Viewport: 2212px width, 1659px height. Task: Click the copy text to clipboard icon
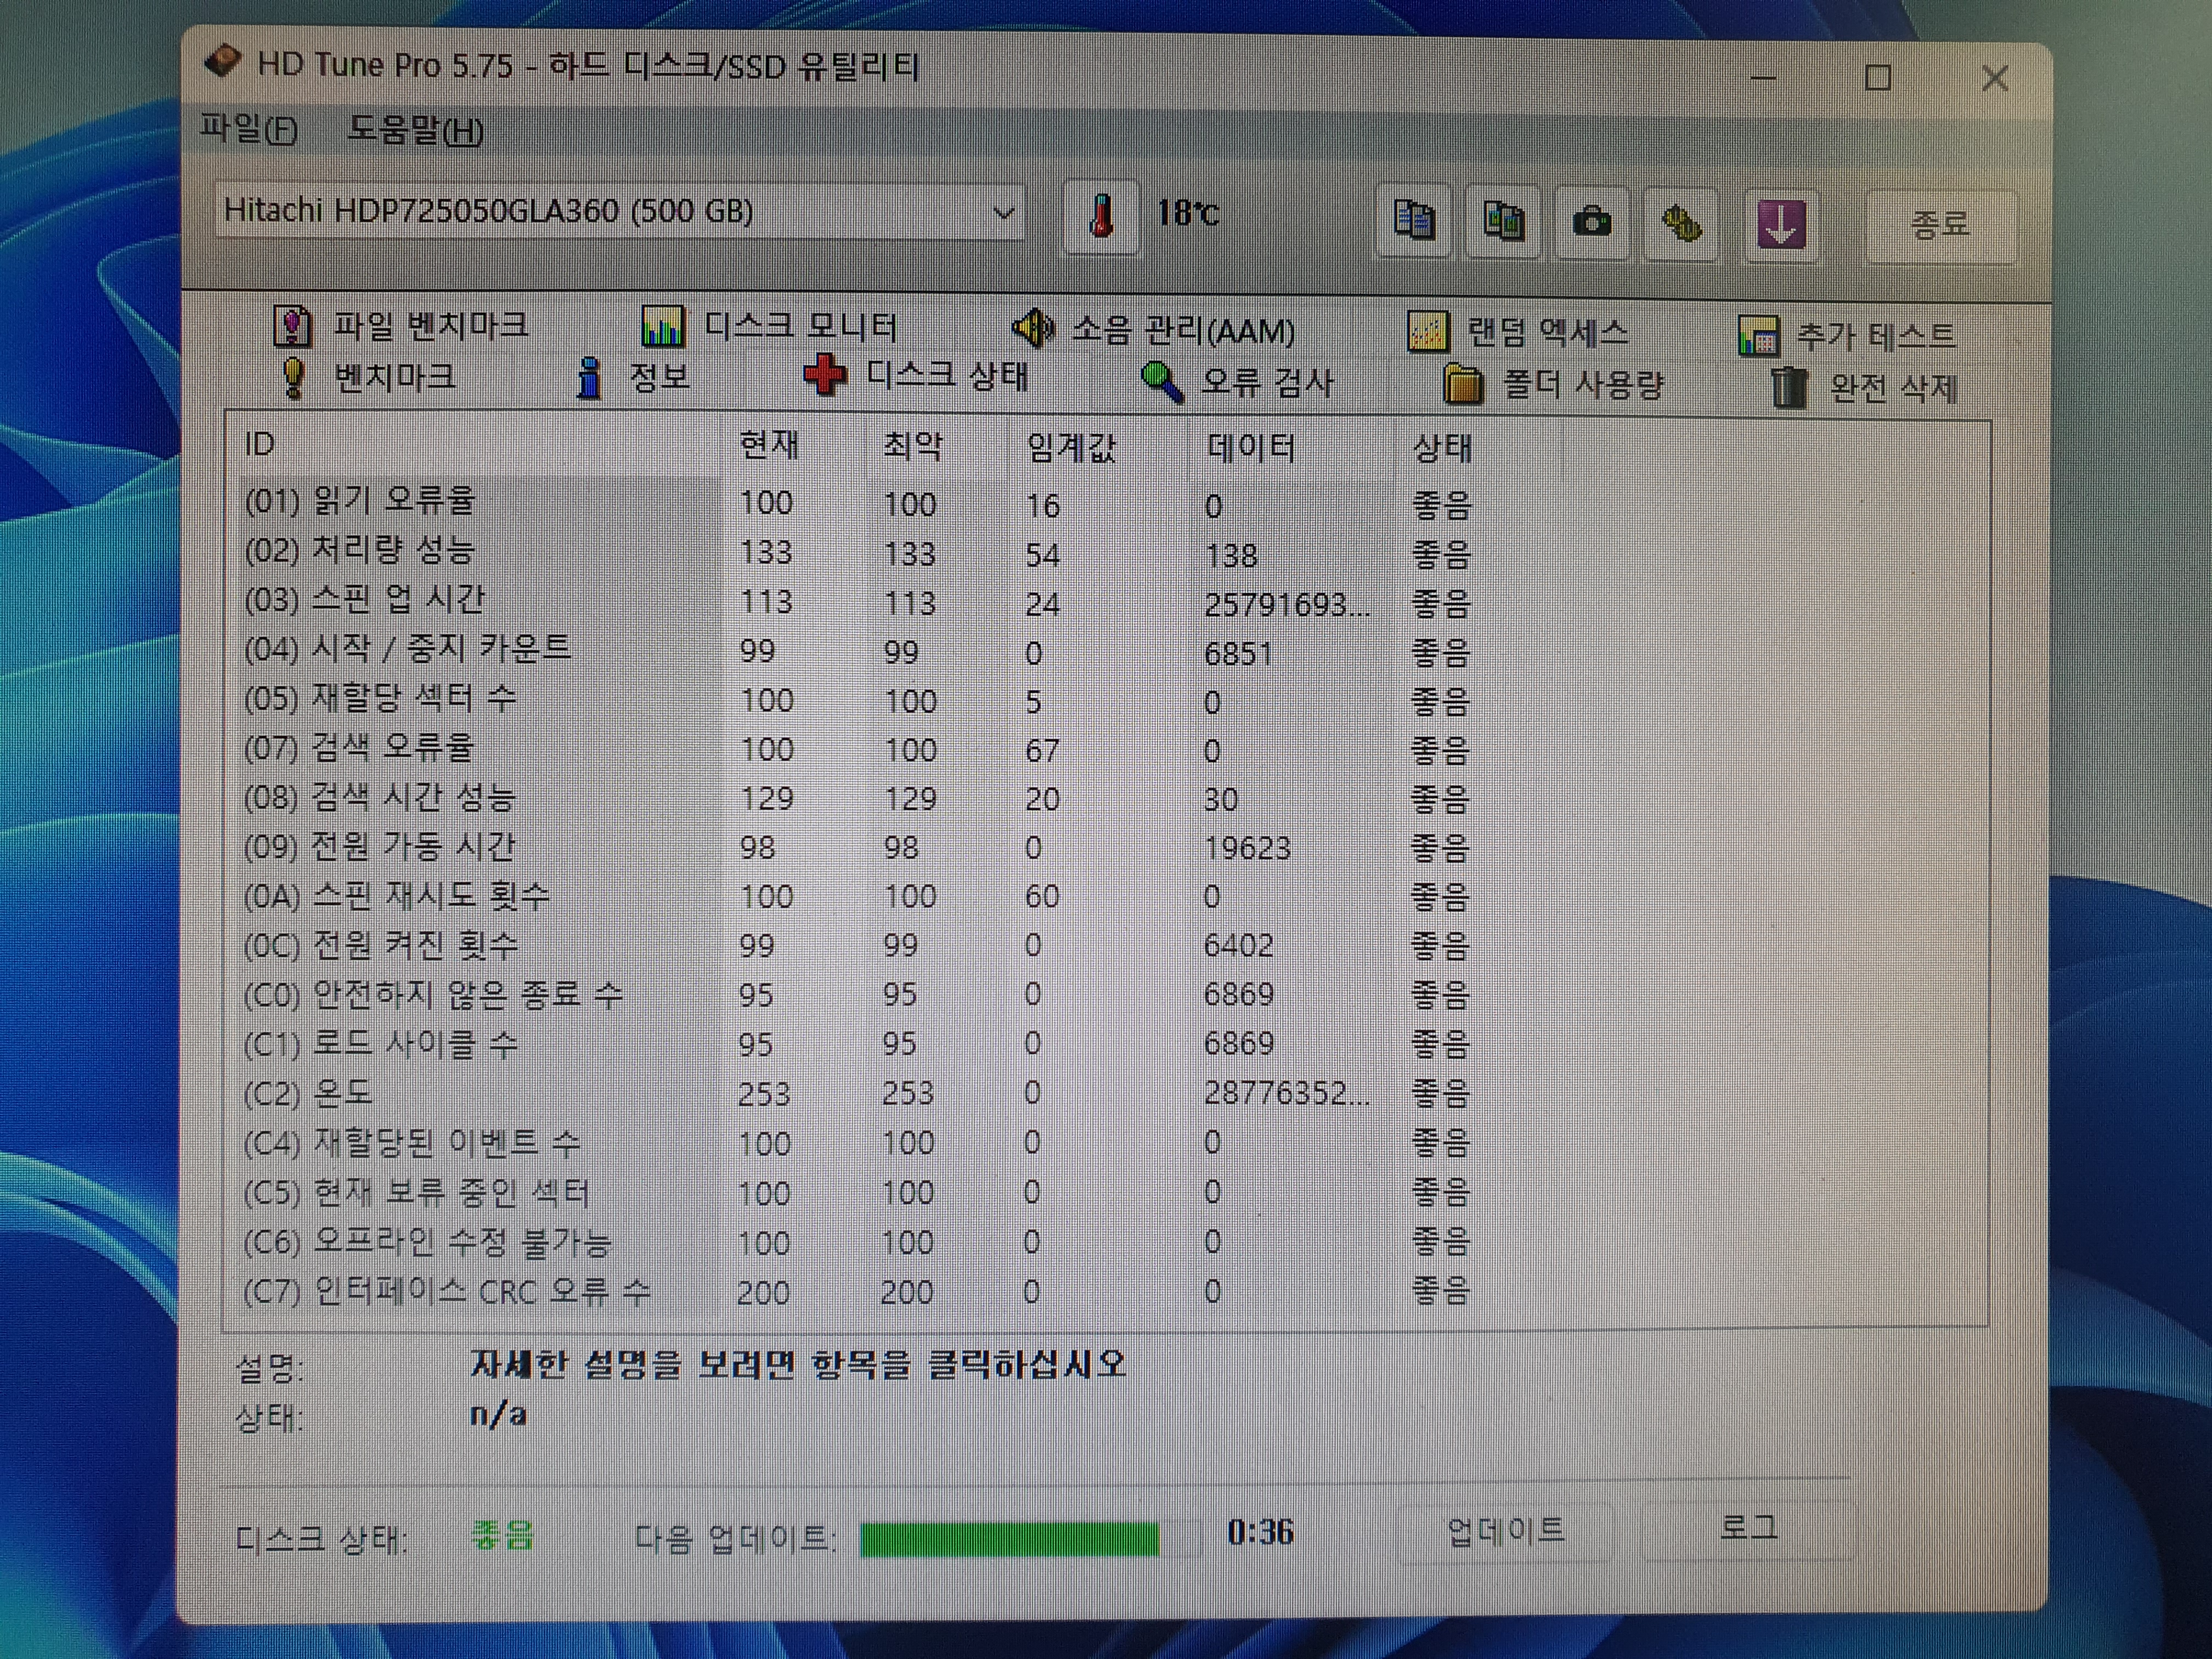tap(1413, 220)
